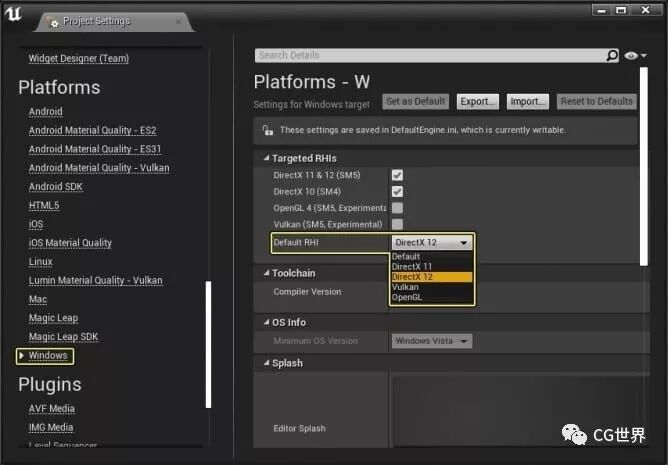Open Lumin Material Quality - Vulkan
Image resolution: width=668 pixels, height=465 pixels.
pos(95,280)
